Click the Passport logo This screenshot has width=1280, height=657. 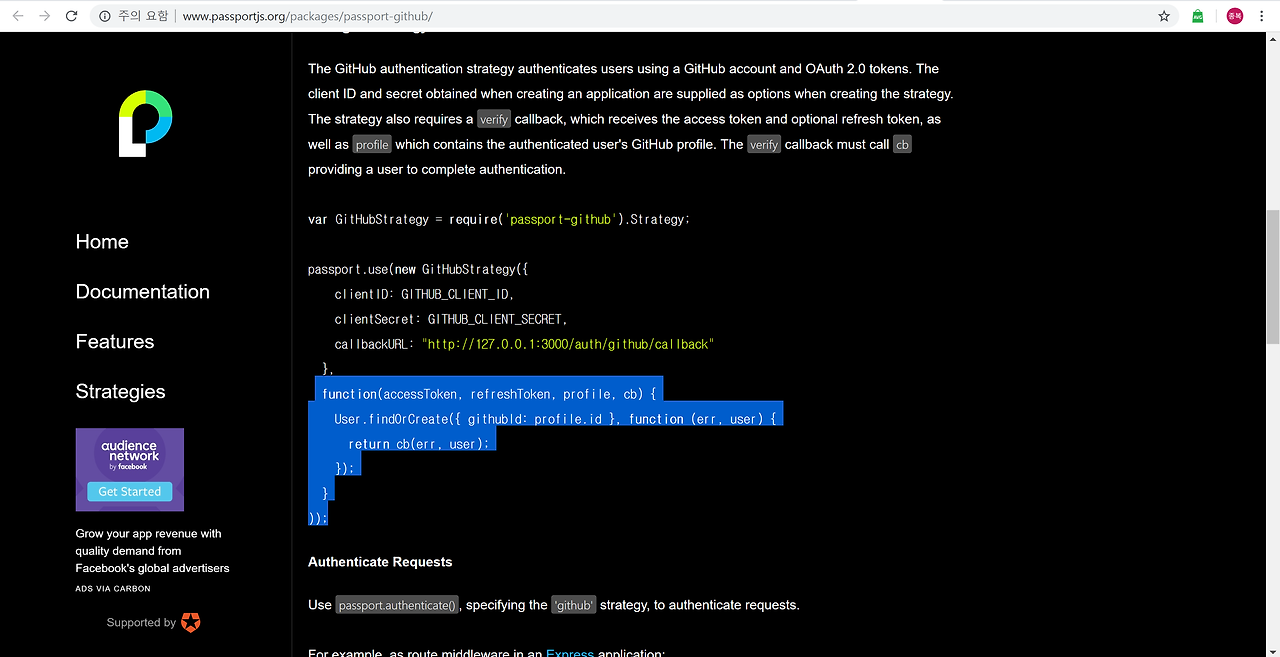pos(145,123)
